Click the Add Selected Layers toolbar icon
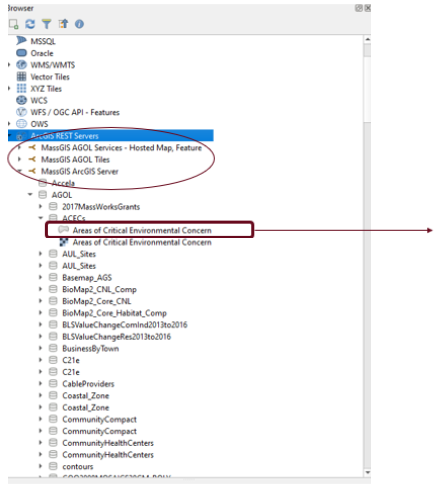438x490 pixels. (x=14, y=24)
